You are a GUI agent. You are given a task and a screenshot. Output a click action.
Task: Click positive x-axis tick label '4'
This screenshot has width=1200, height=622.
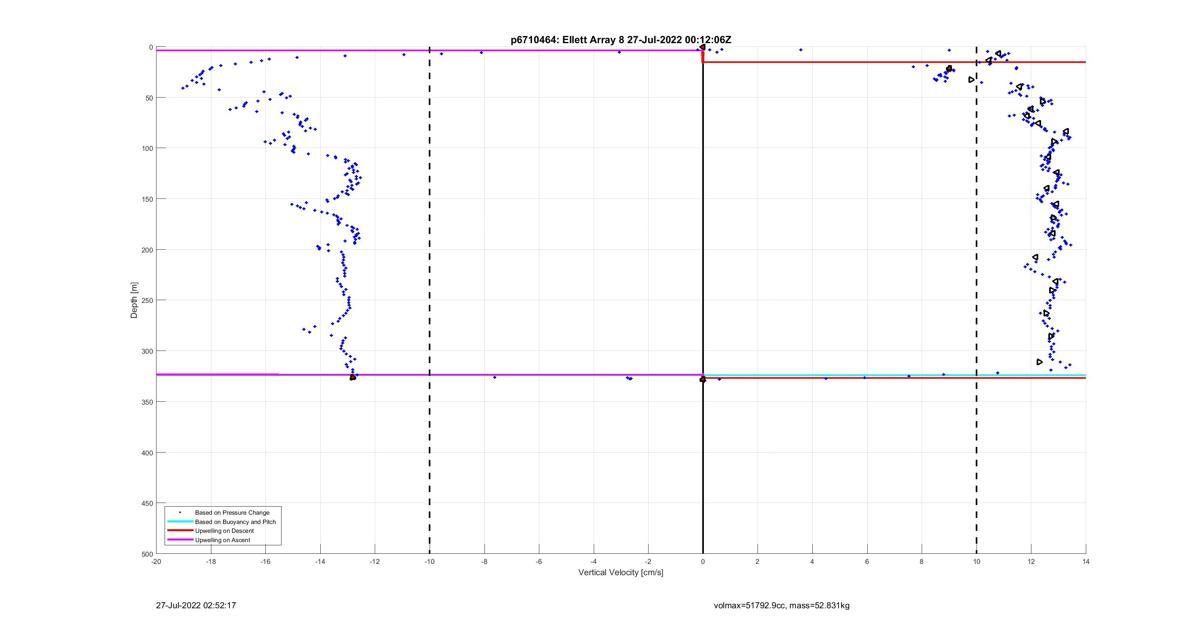coord(812,561)
